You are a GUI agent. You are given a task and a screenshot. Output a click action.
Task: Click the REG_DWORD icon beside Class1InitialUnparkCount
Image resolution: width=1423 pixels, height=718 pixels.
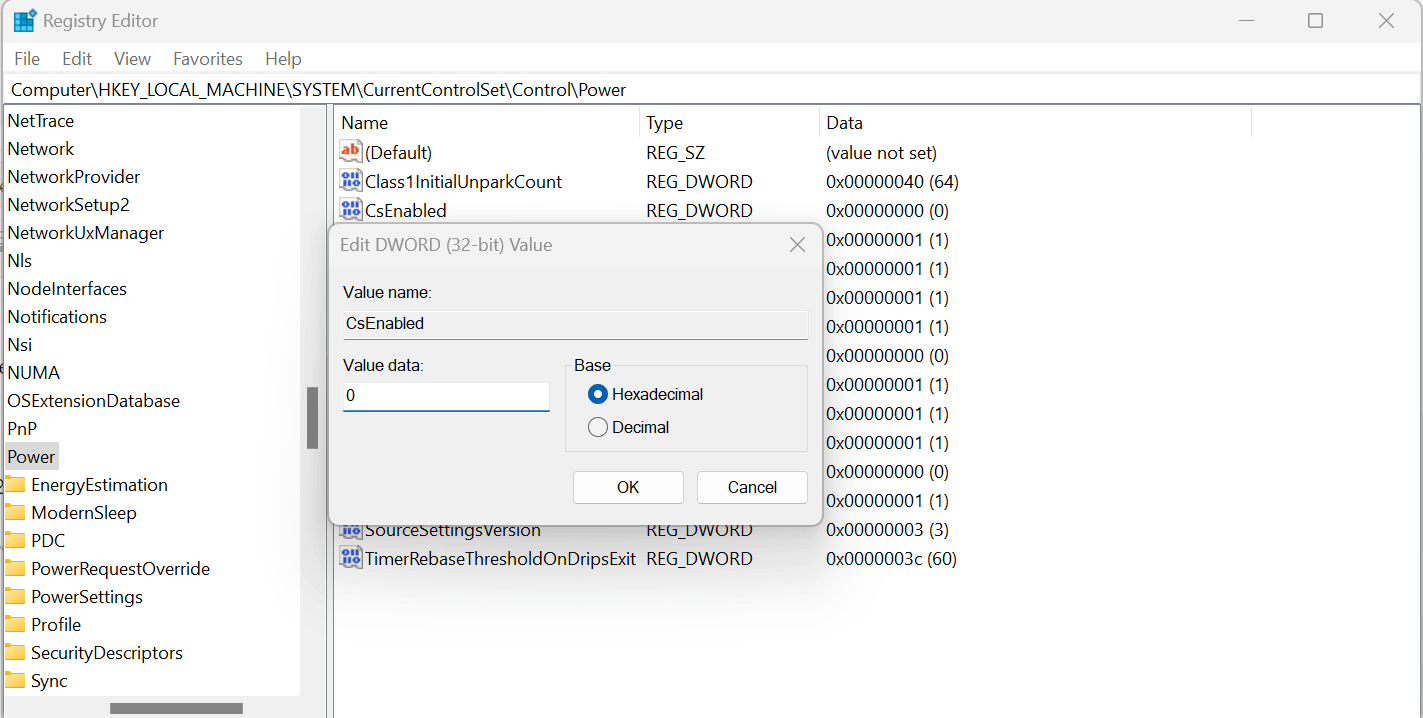click(x=351, y=181)
